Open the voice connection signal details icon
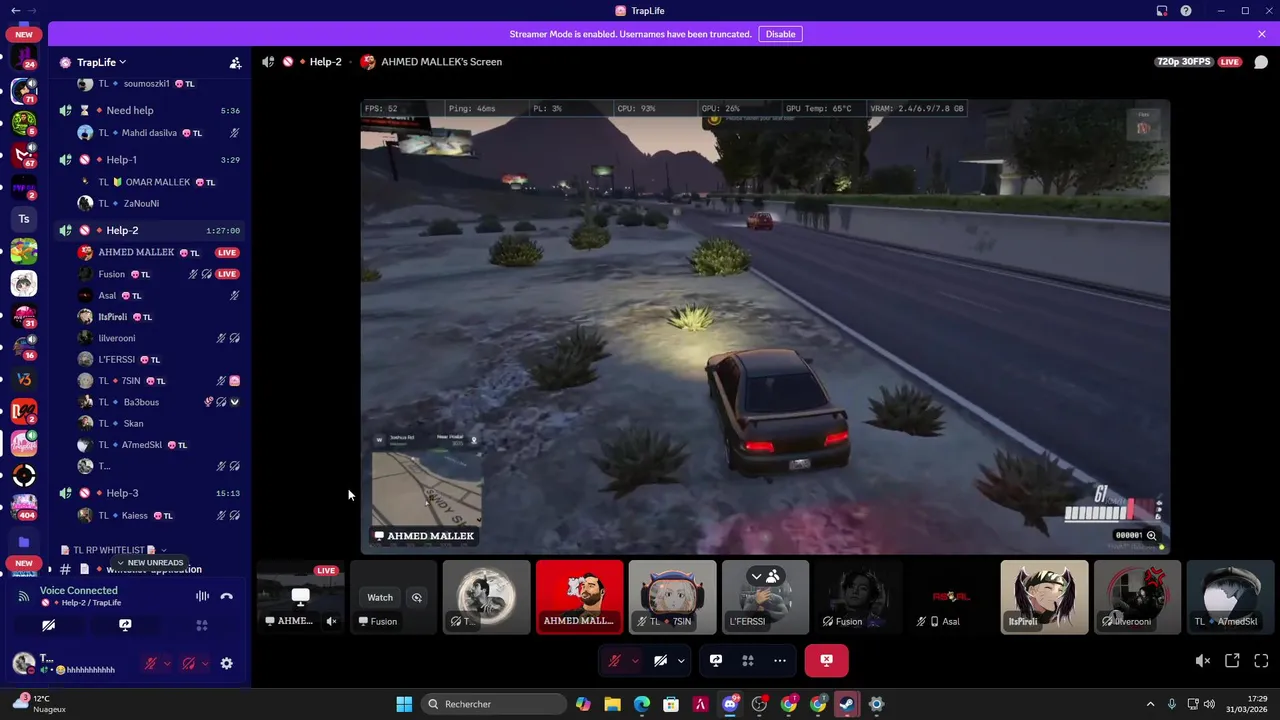The width and height of the screenshot is (1280, 720). point(23,596)
